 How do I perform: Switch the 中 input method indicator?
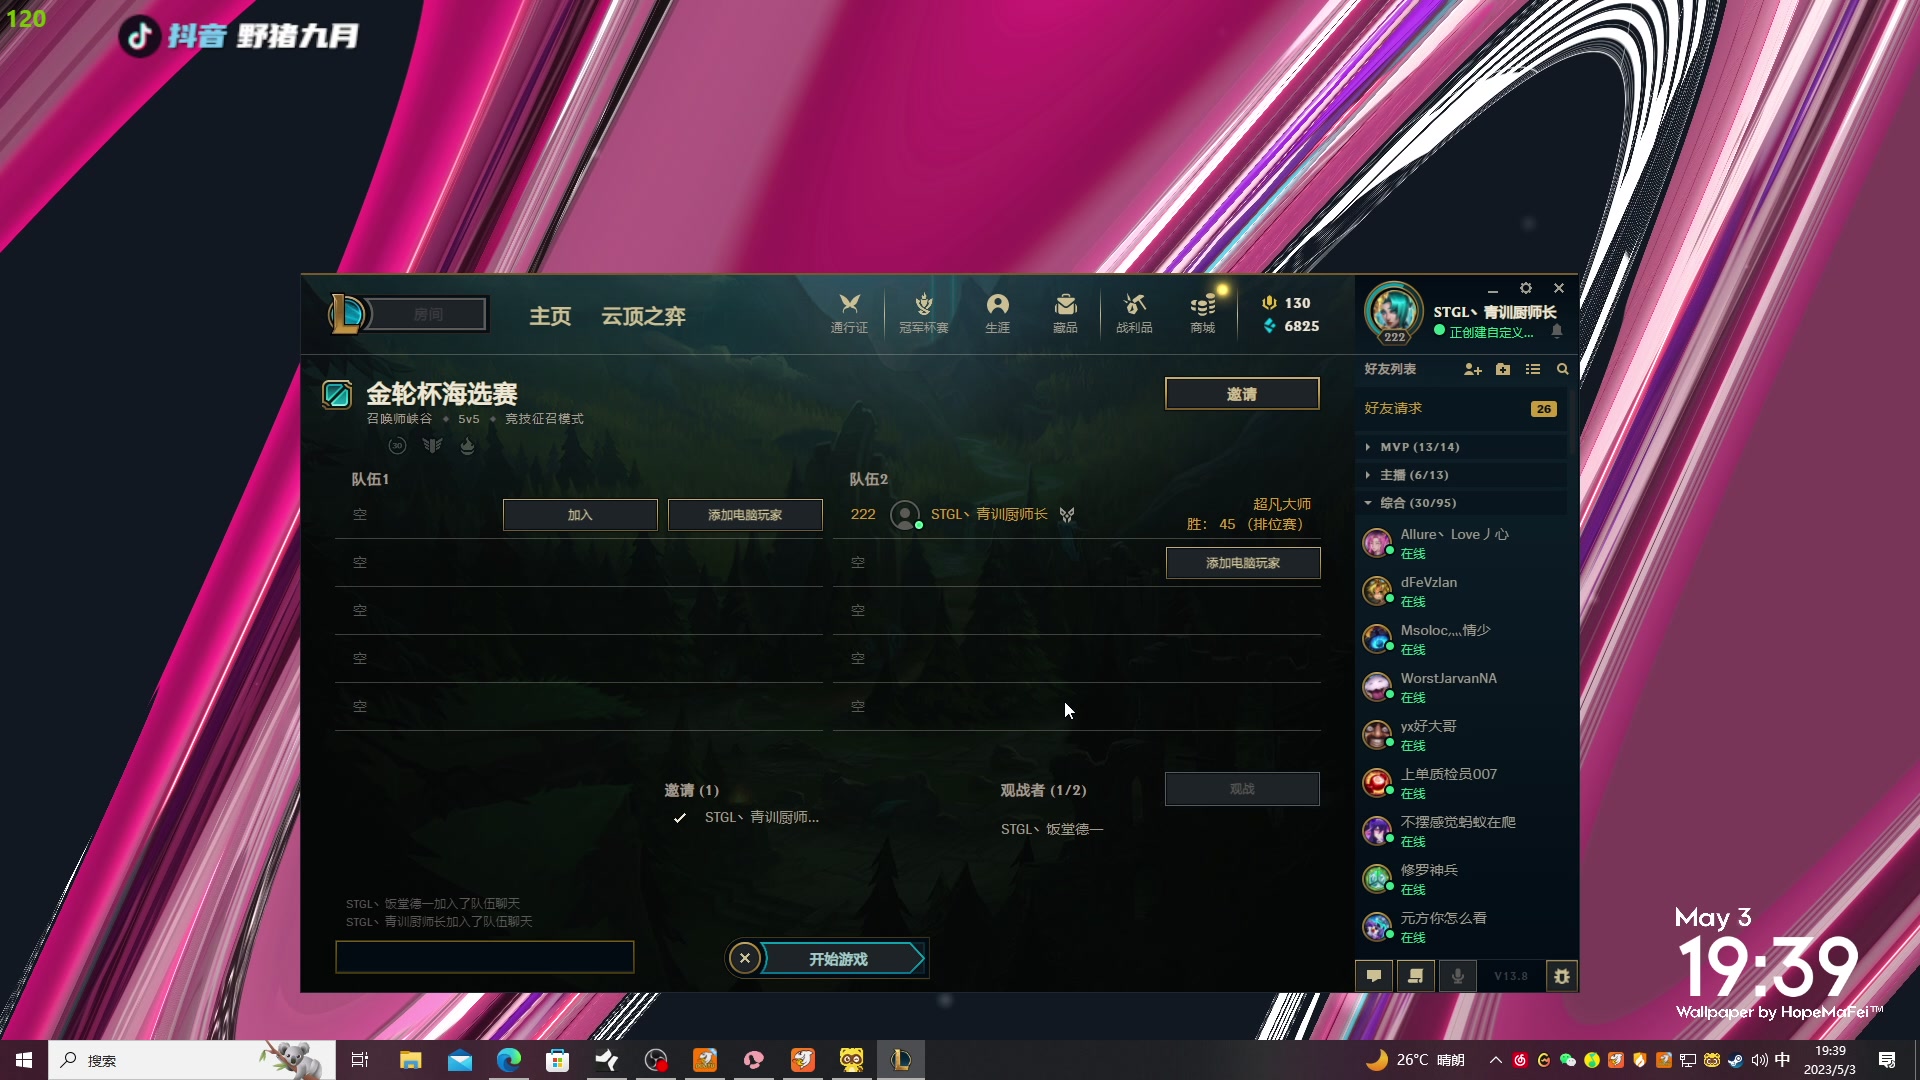(1782, 1060)
